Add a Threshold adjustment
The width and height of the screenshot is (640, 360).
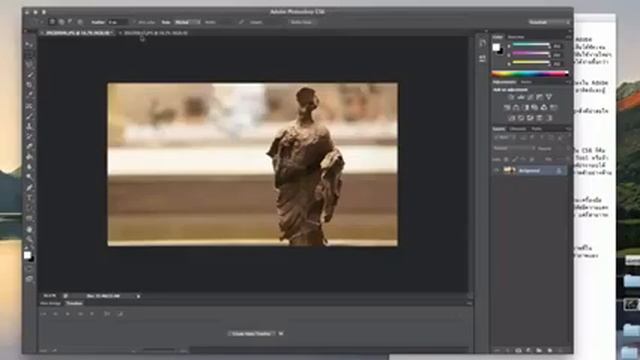tap(530, 118)
